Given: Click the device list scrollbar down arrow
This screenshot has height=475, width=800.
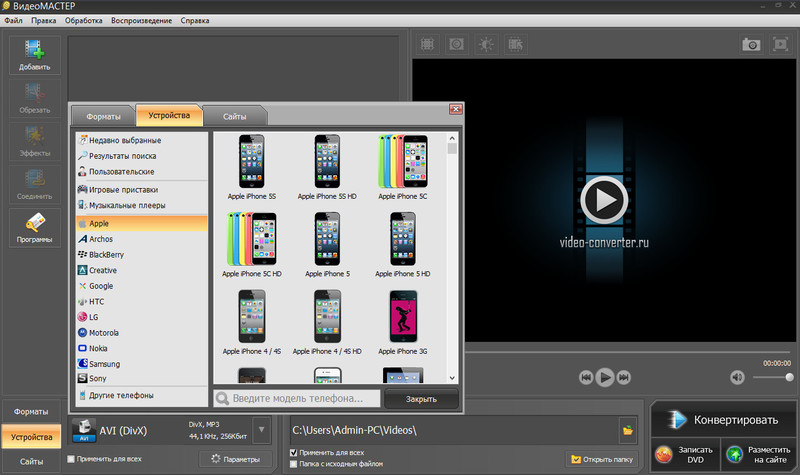Looking at the screenshot, I should coord(452,378).
